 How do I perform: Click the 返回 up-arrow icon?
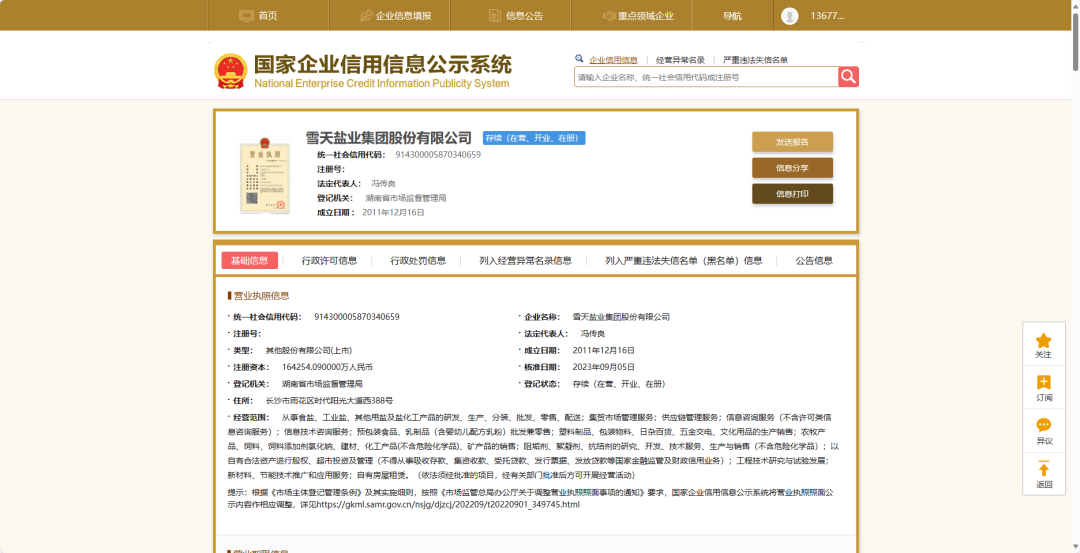pyautogui.click(x=1043, y=468)
